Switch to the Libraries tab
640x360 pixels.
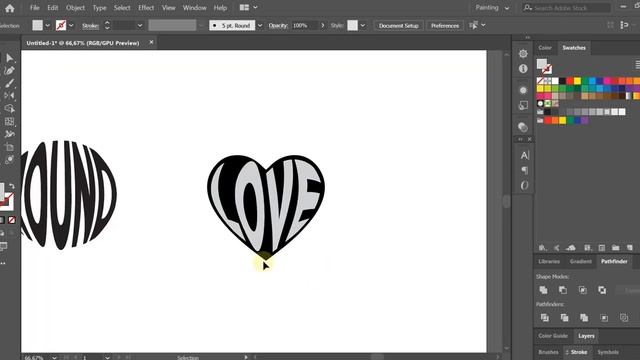549,261
